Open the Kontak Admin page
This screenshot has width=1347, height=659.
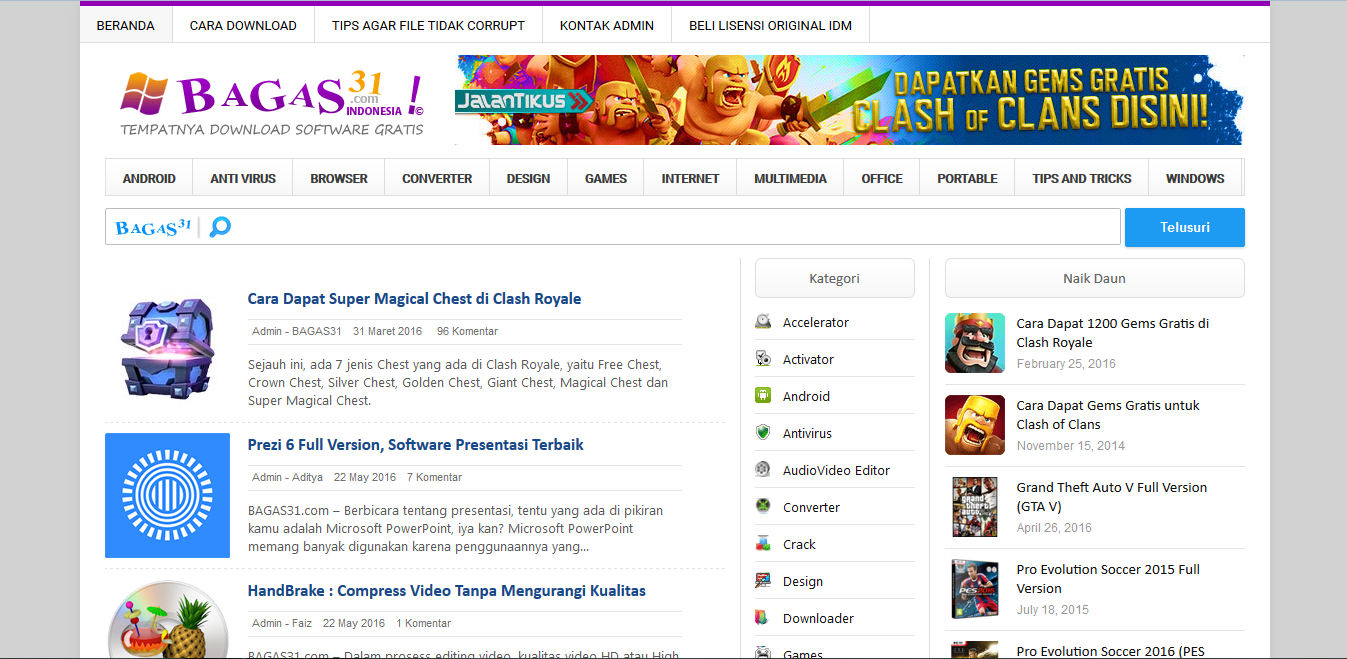tap(607, 25)
